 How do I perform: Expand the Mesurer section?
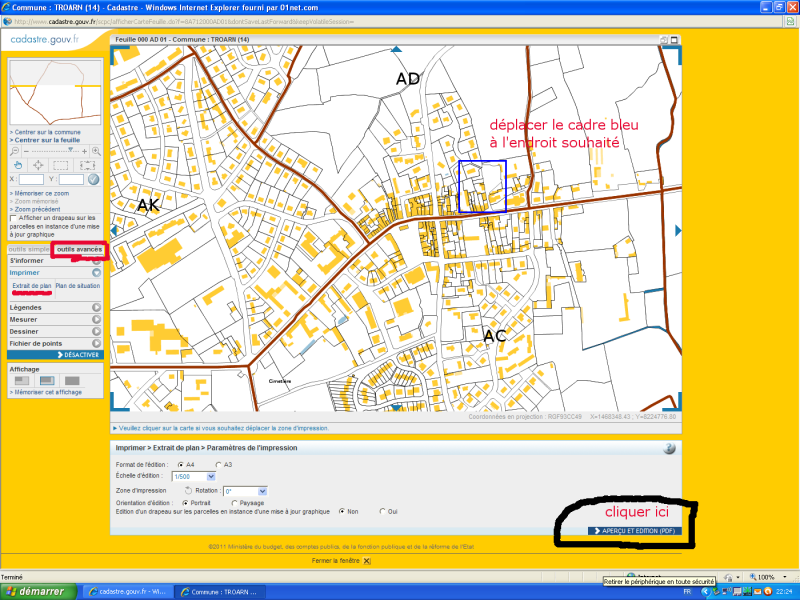point(96,319)
